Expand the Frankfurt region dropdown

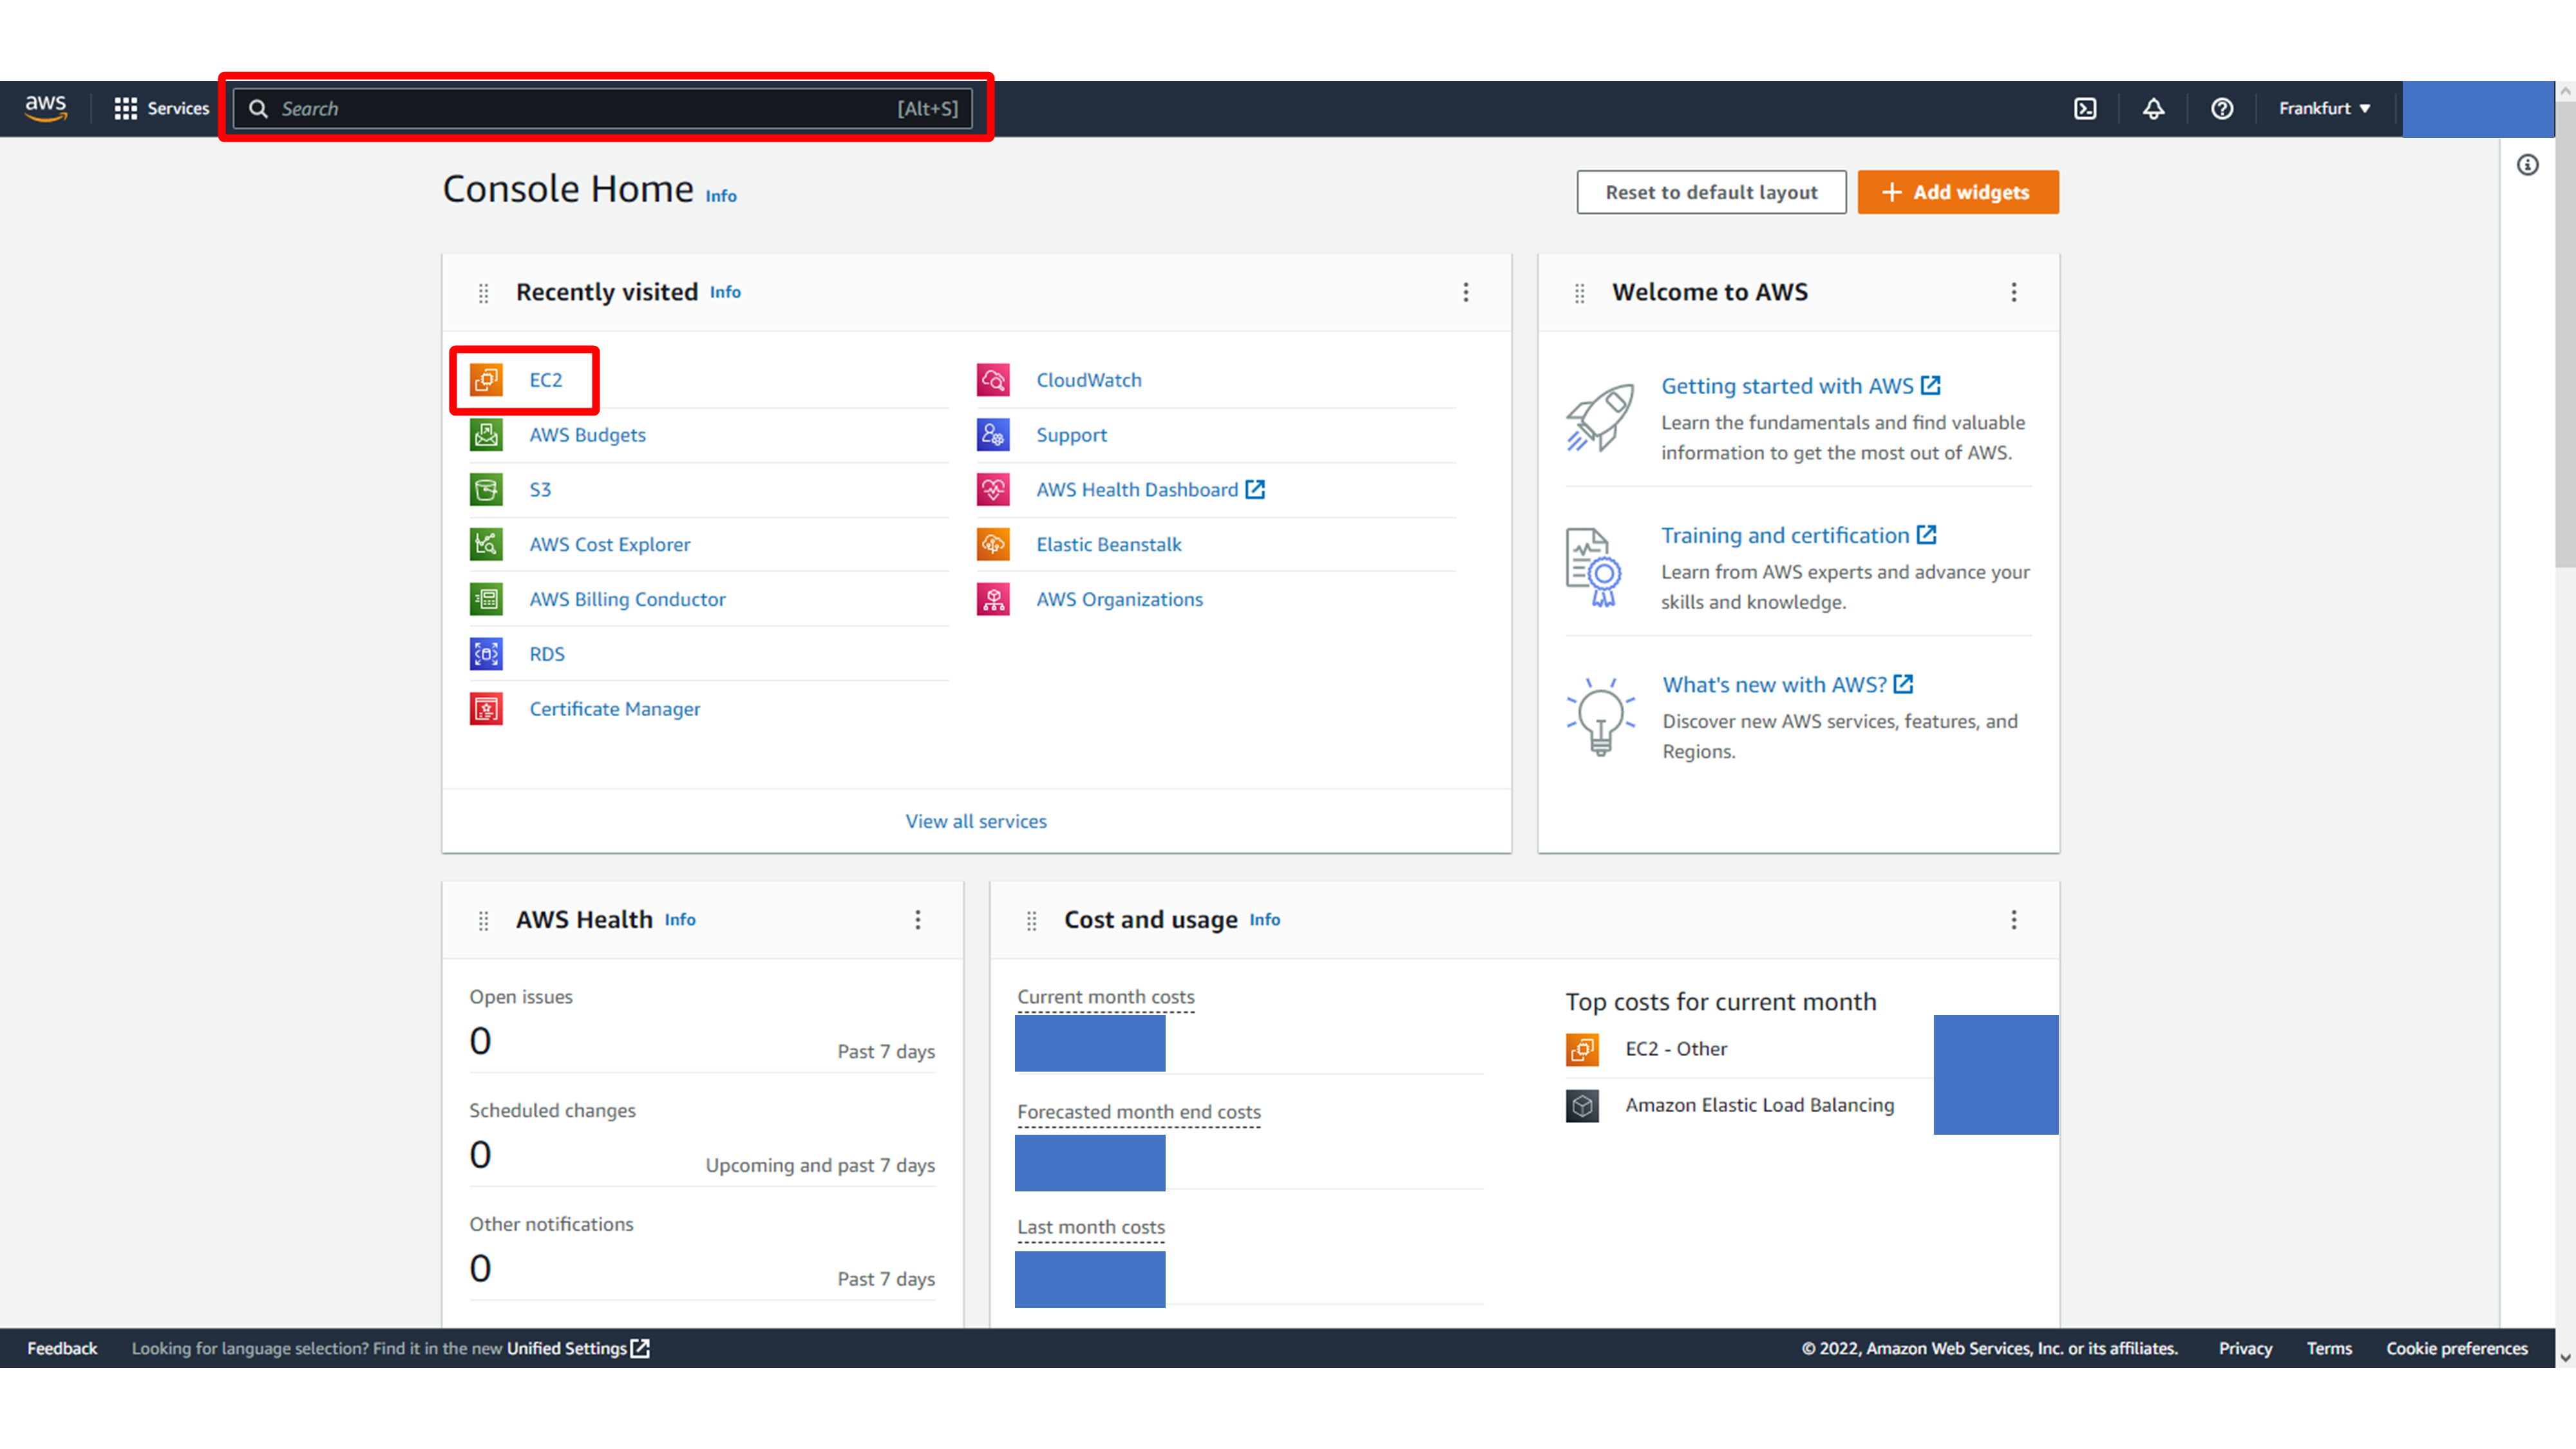(x=2325, y=108)
